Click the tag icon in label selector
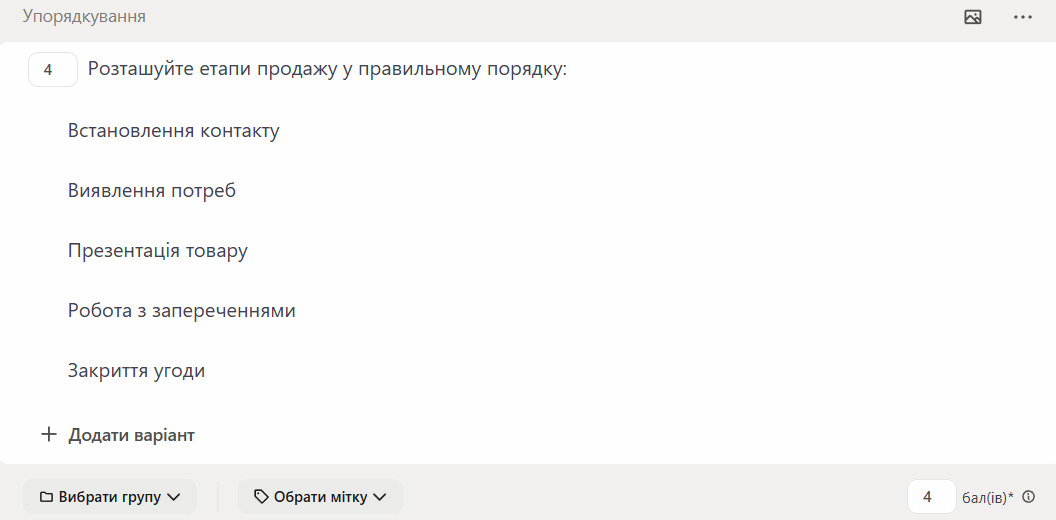This screenshot has height=520, width=1056. pyautogui.click(x=261, y=497)
